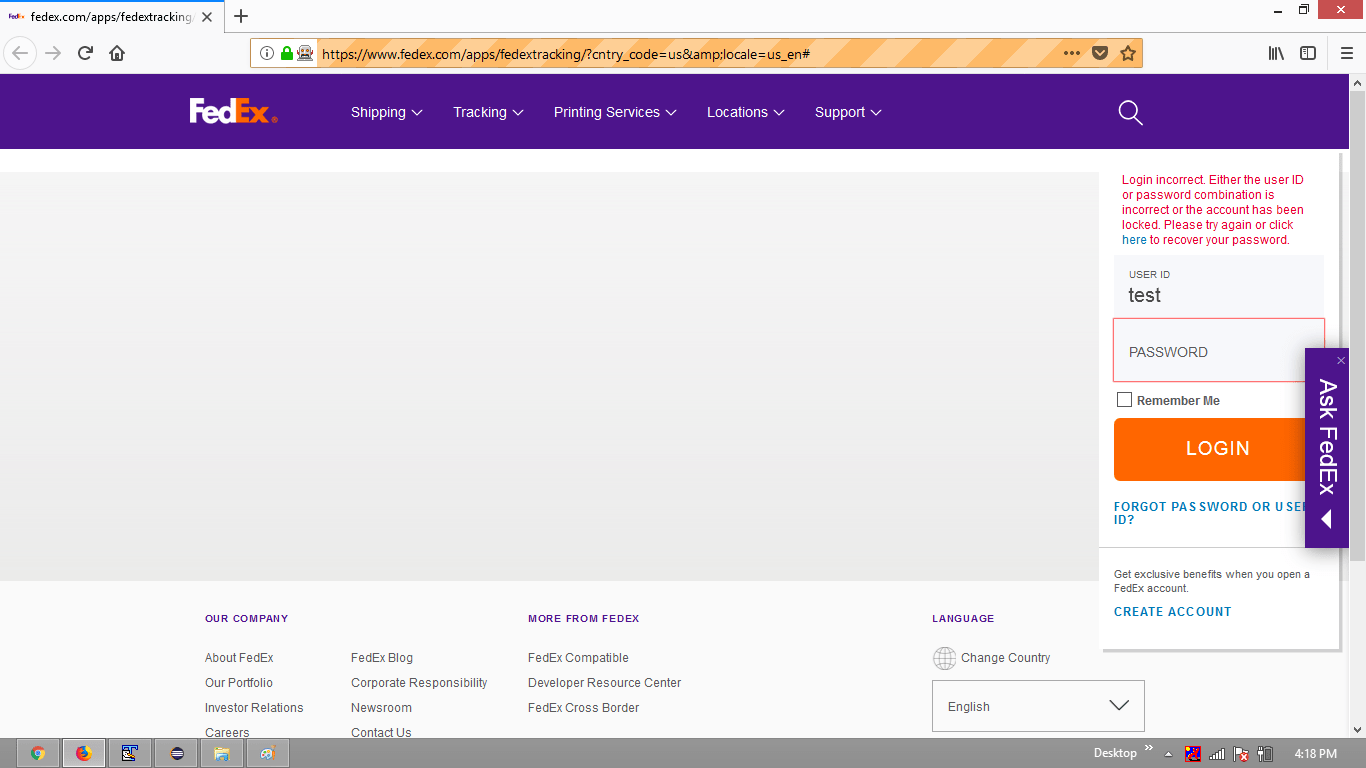The width and height of the screenshot is (1366, 768).
Task: Click the USER ID field containing test
Action: (x=1218, y=286)
